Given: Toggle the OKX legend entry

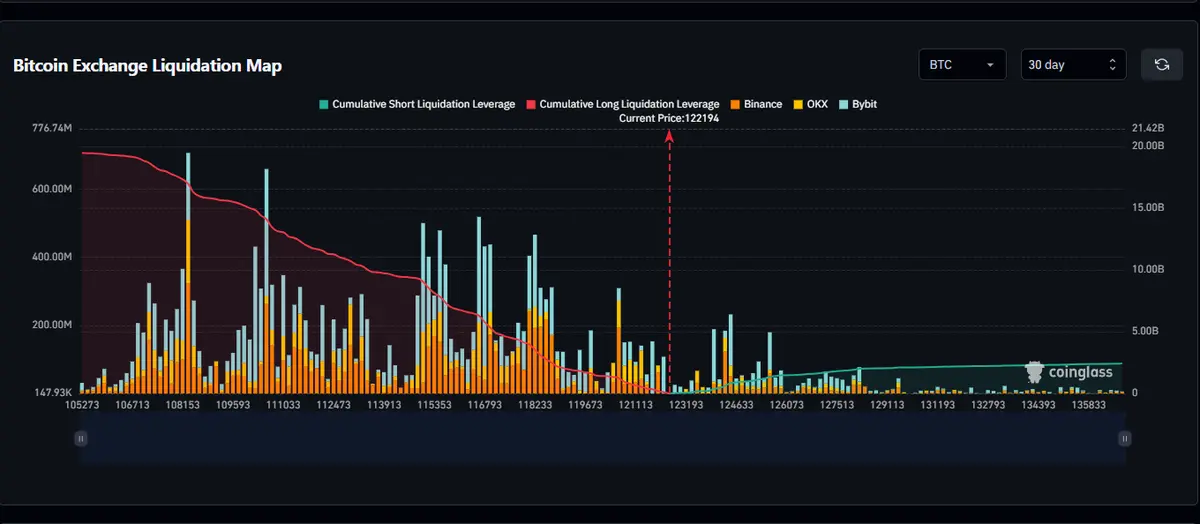Looking at the screenshot, I should pos(810,104).
